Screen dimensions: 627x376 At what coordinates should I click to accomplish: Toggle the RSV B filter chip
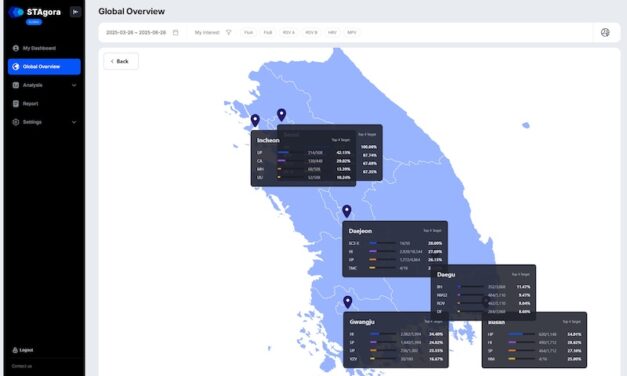pos(311,32)
